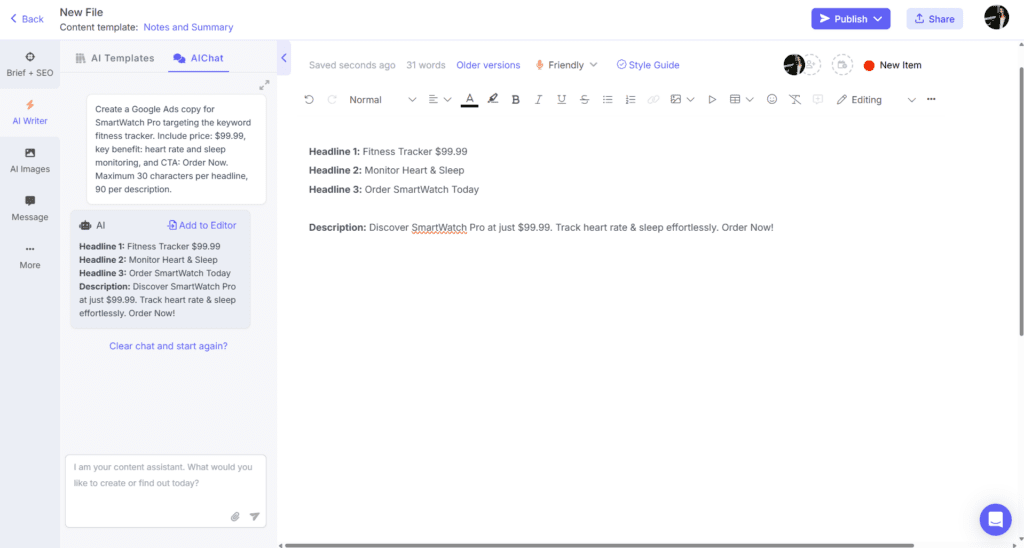Open the Style Guide
Screen dimensions: 1024x548
648,65
